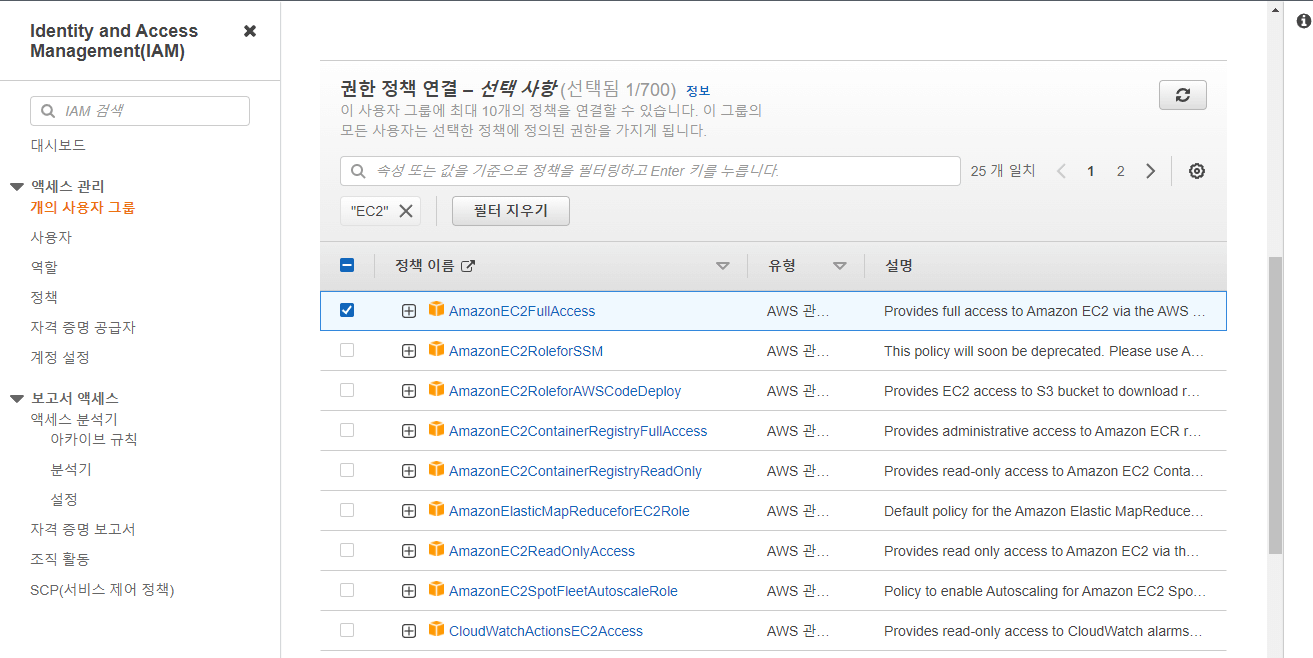Open table preferences gear icon
Image resolution: width=1313 pixels, height=658 pixels.
1197,171
